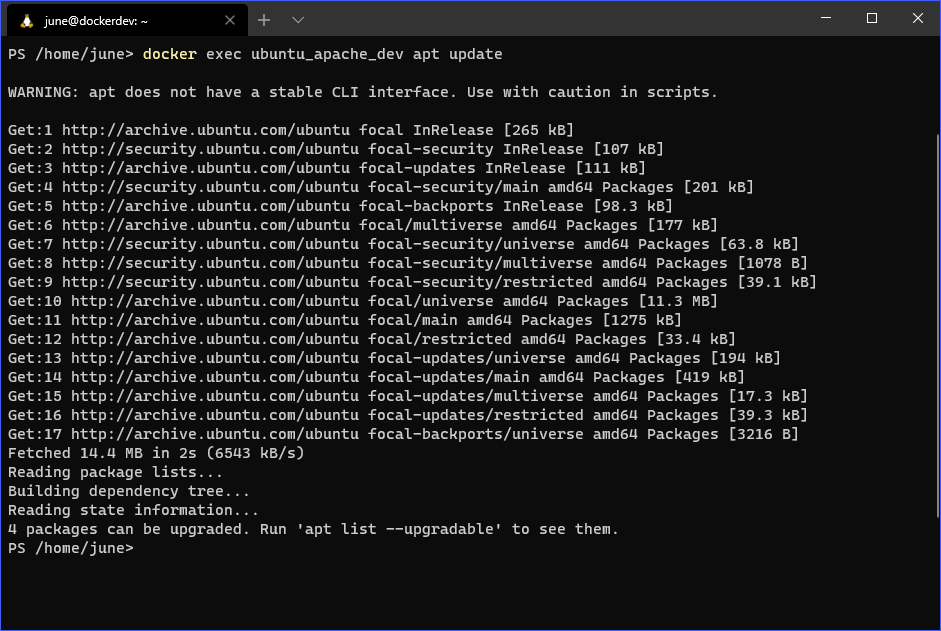Screen dimensions: 941x631
Task: Click the '4 packages can be upgraded' line
Action: [x=313, y=530]
